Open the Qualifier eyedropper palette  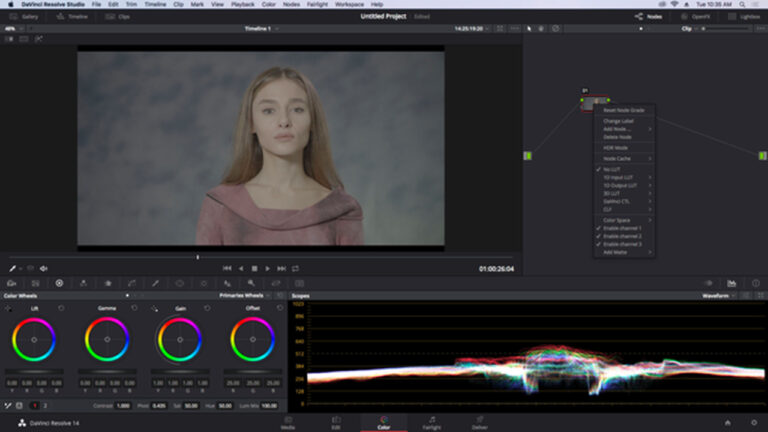tap(156, 283)
